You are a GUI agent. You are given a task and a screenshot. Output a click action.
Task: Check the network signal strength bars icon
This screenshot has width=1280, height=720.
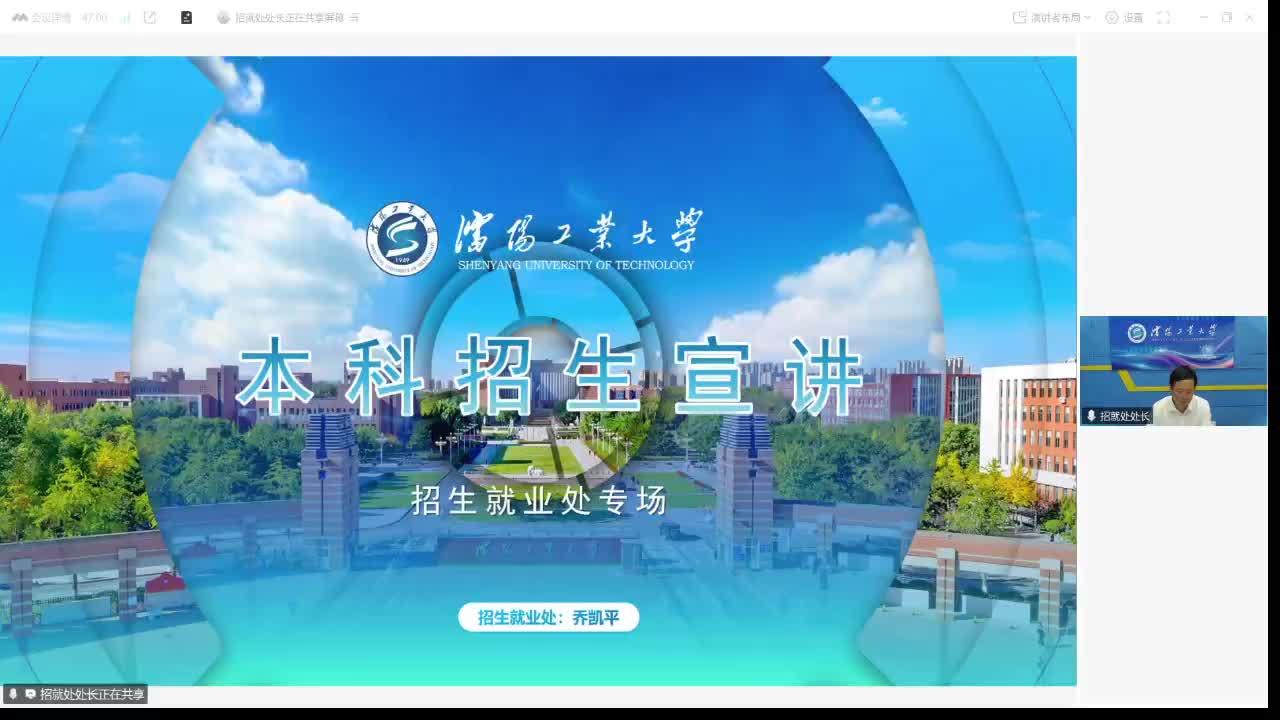[125, 18]
